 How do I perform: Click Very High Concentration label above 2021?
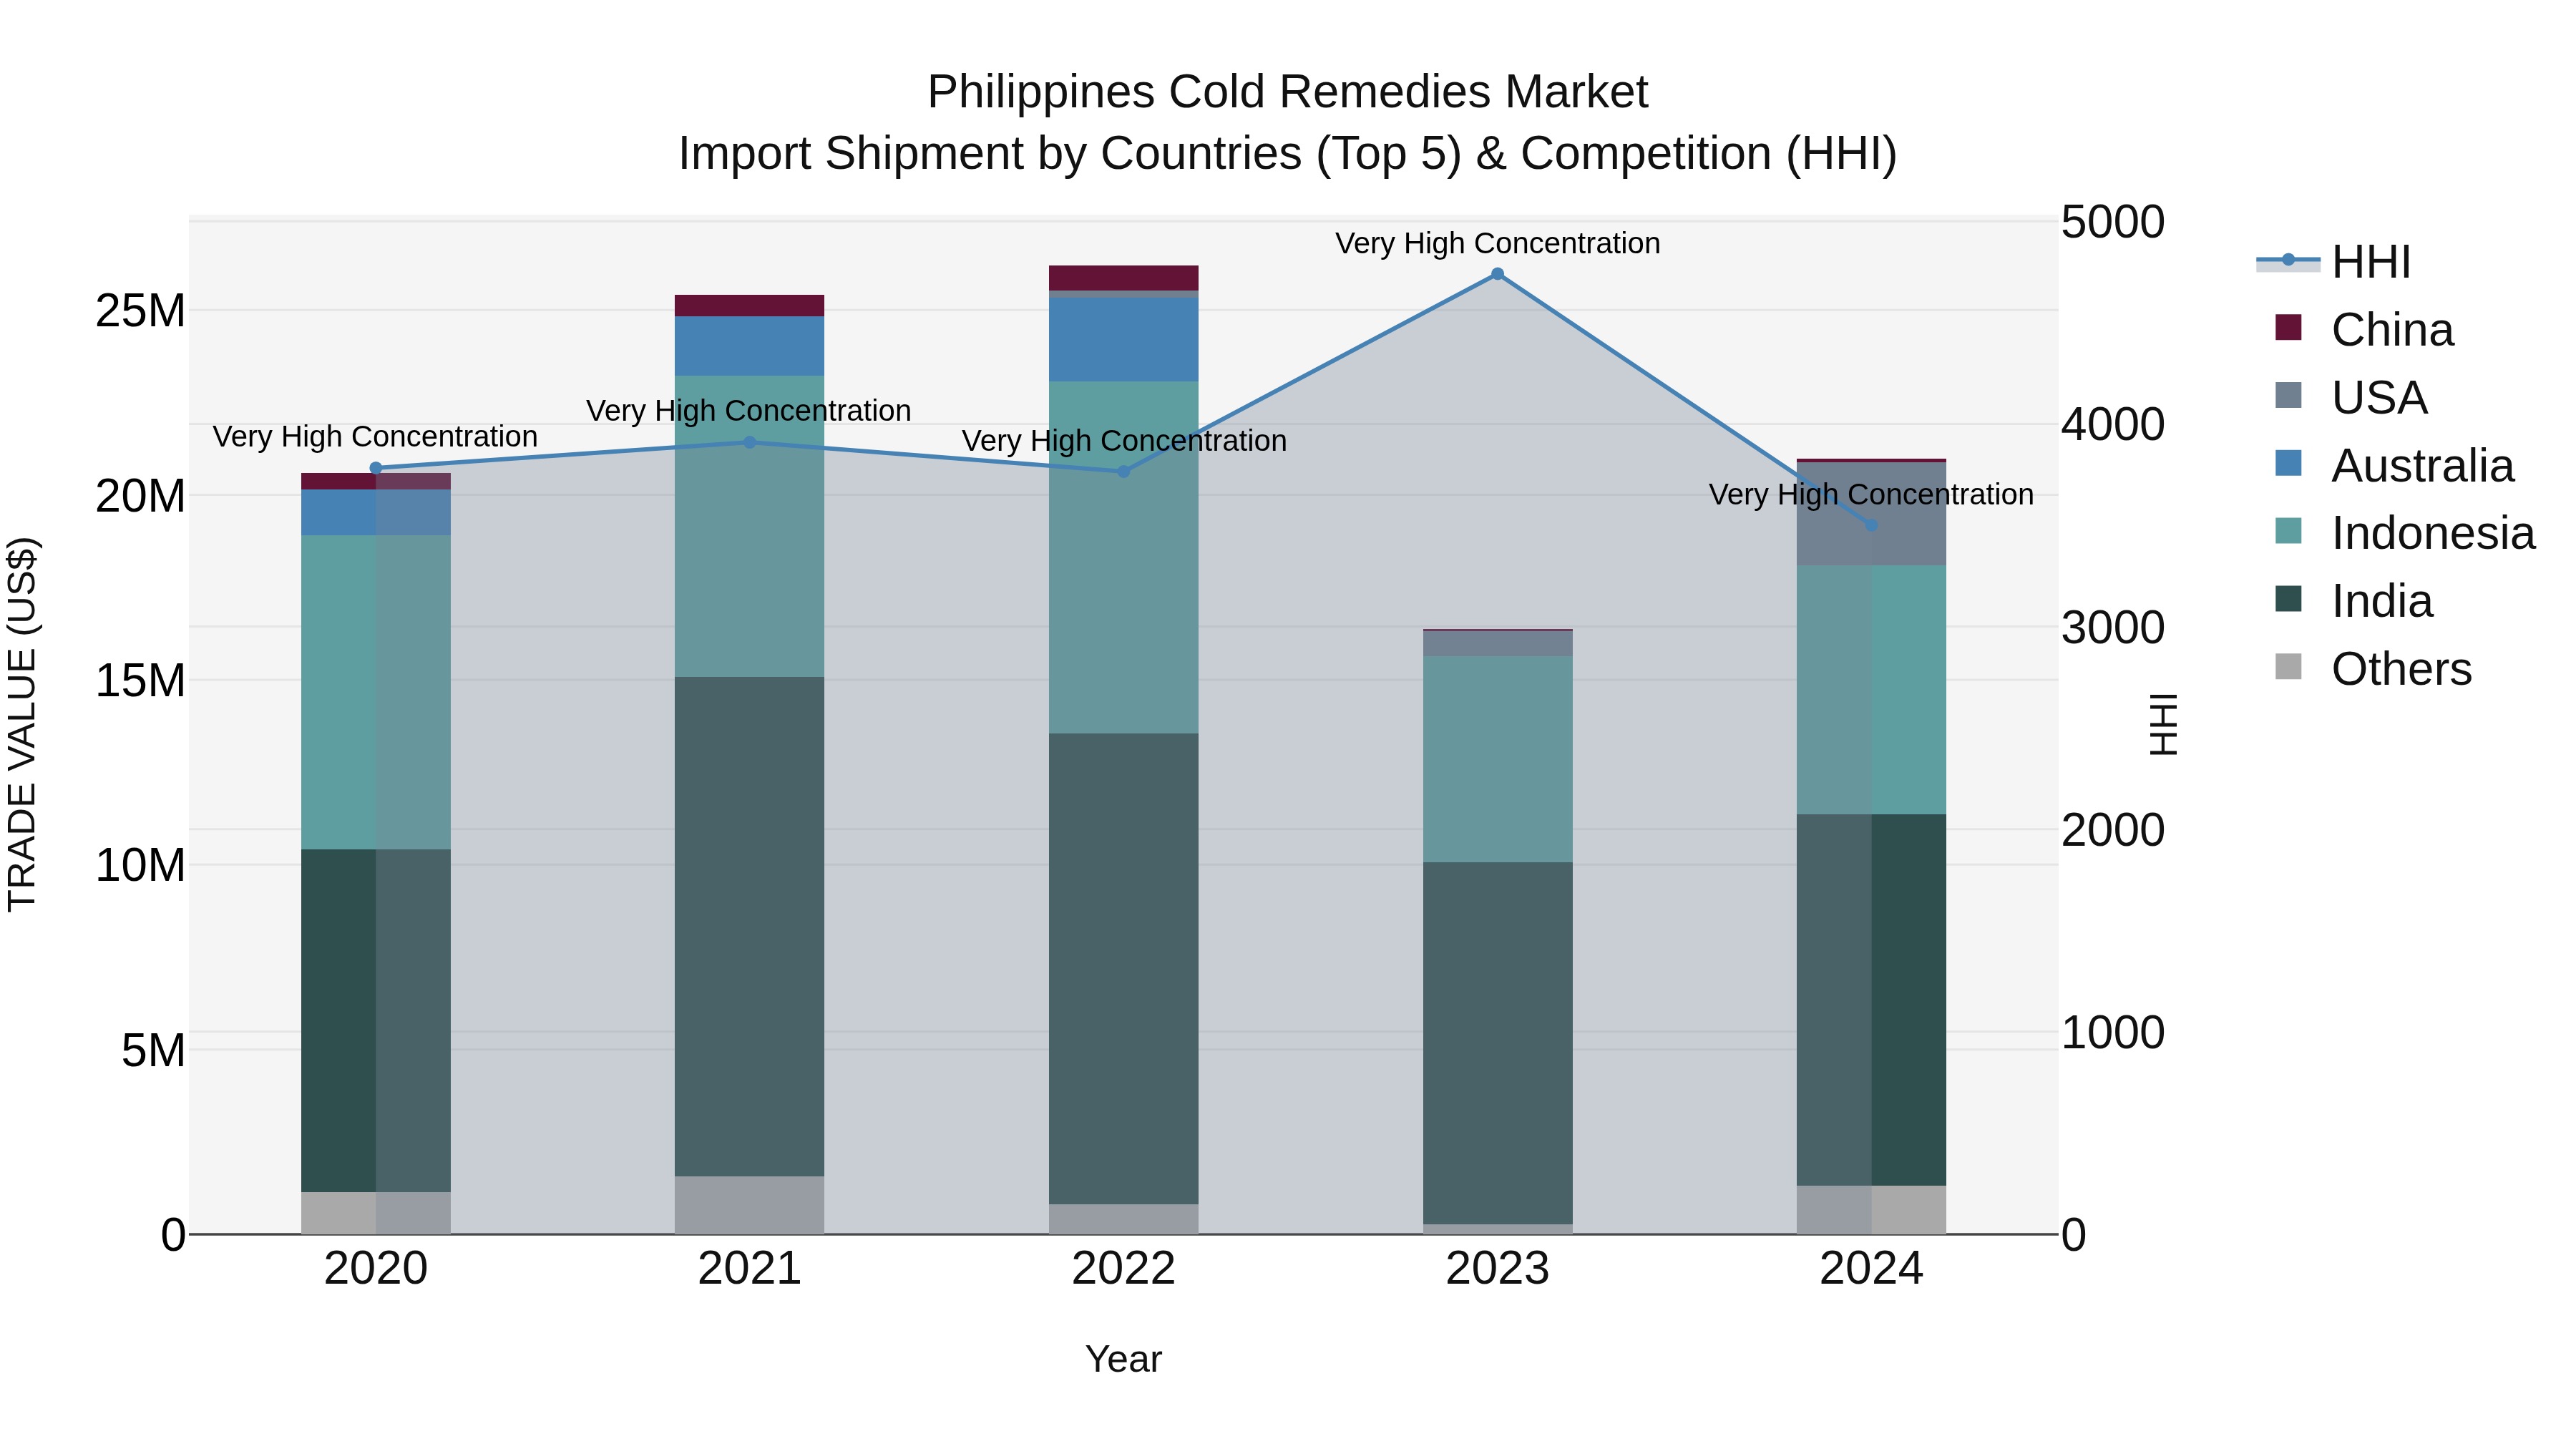pos(749,411)
